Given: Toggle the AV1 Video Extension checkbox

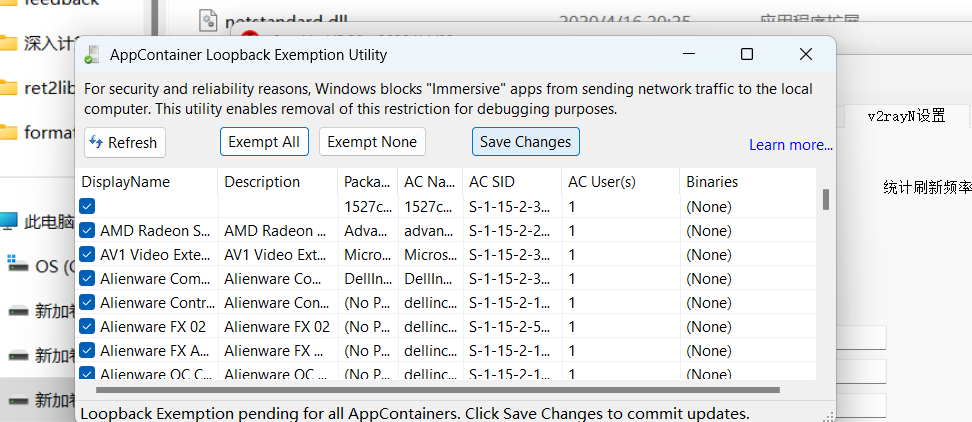Looking at the screenshot, I should tap(87, 255).
